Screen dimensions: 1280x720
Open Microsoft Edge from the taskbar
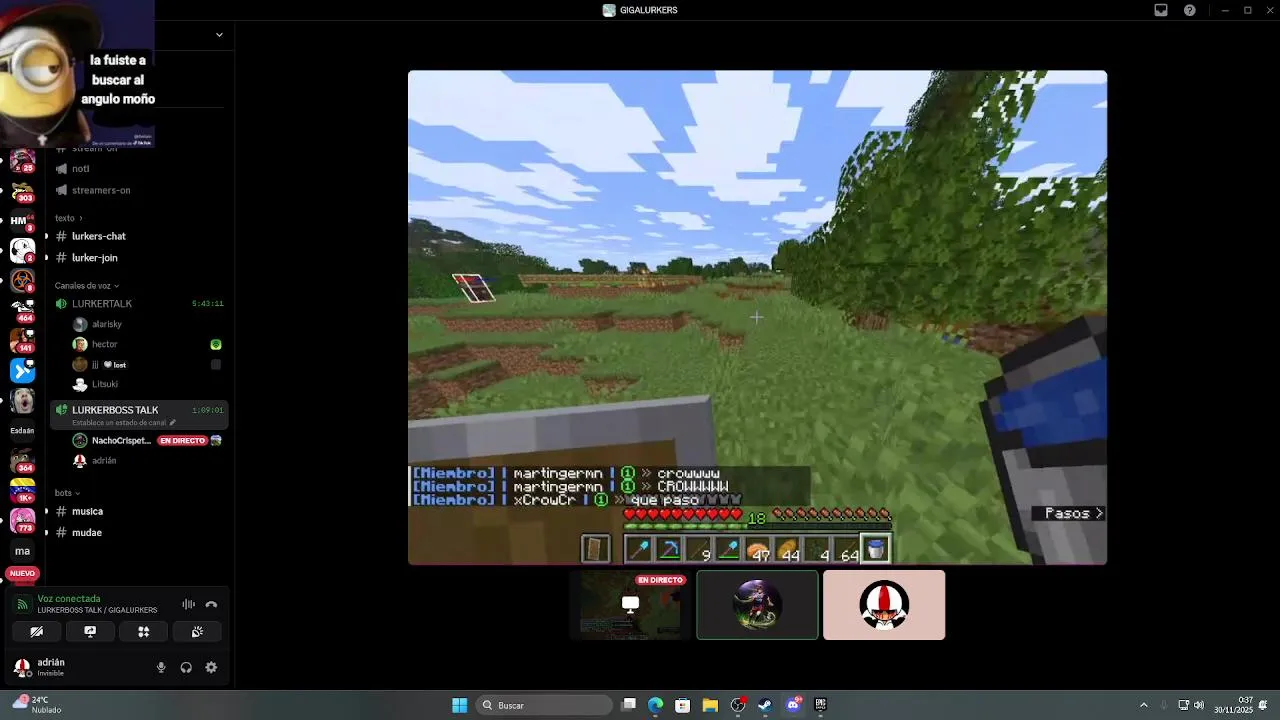coord(656,705)
